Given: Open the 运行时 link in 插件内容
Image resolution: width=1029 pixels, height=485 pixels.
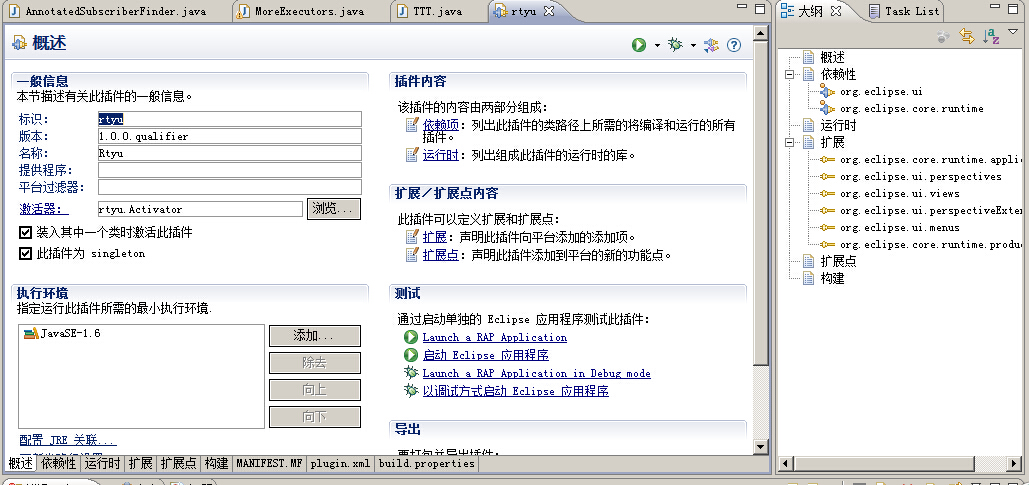Looking at the screenshot, I should [x=441, y=156].
